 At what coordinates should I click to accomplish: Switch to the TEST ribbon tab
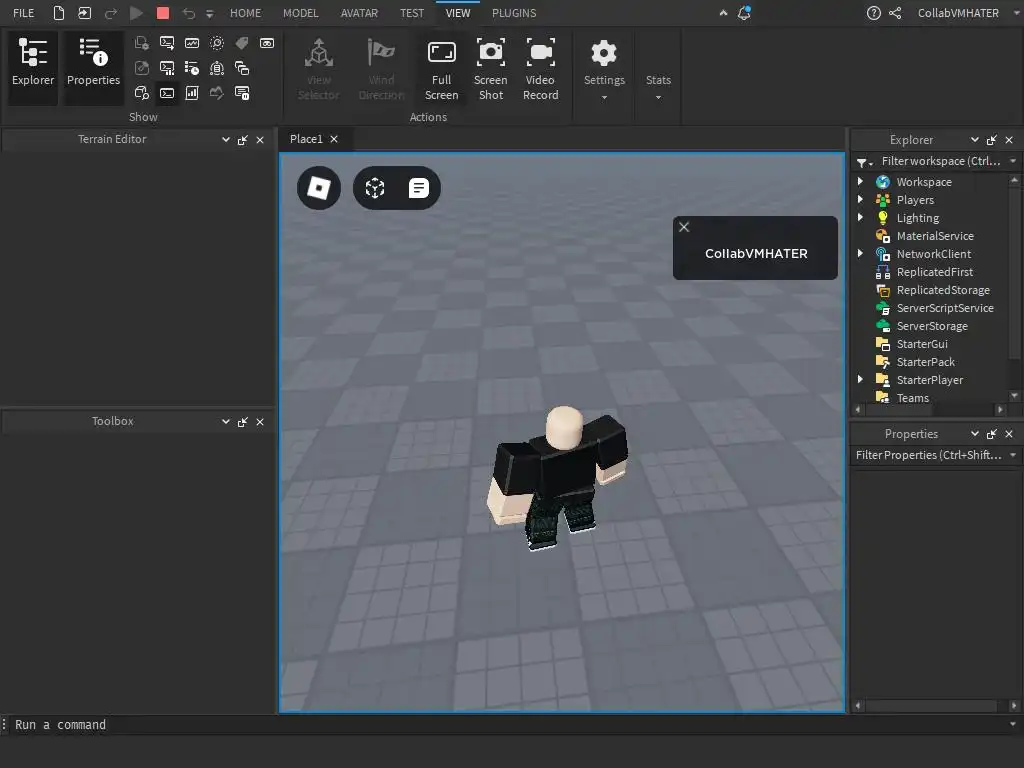(x=411, y=13)
